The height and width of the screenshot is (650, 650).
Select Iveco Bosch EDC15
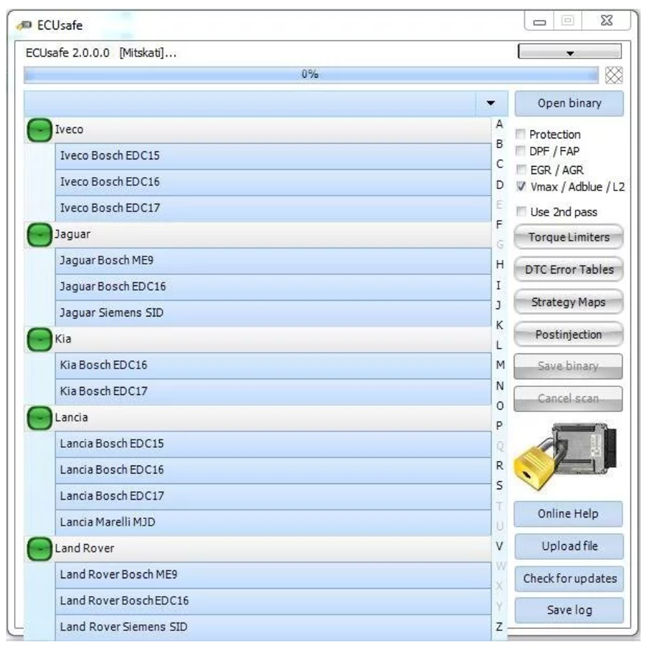tap(273, 156)
